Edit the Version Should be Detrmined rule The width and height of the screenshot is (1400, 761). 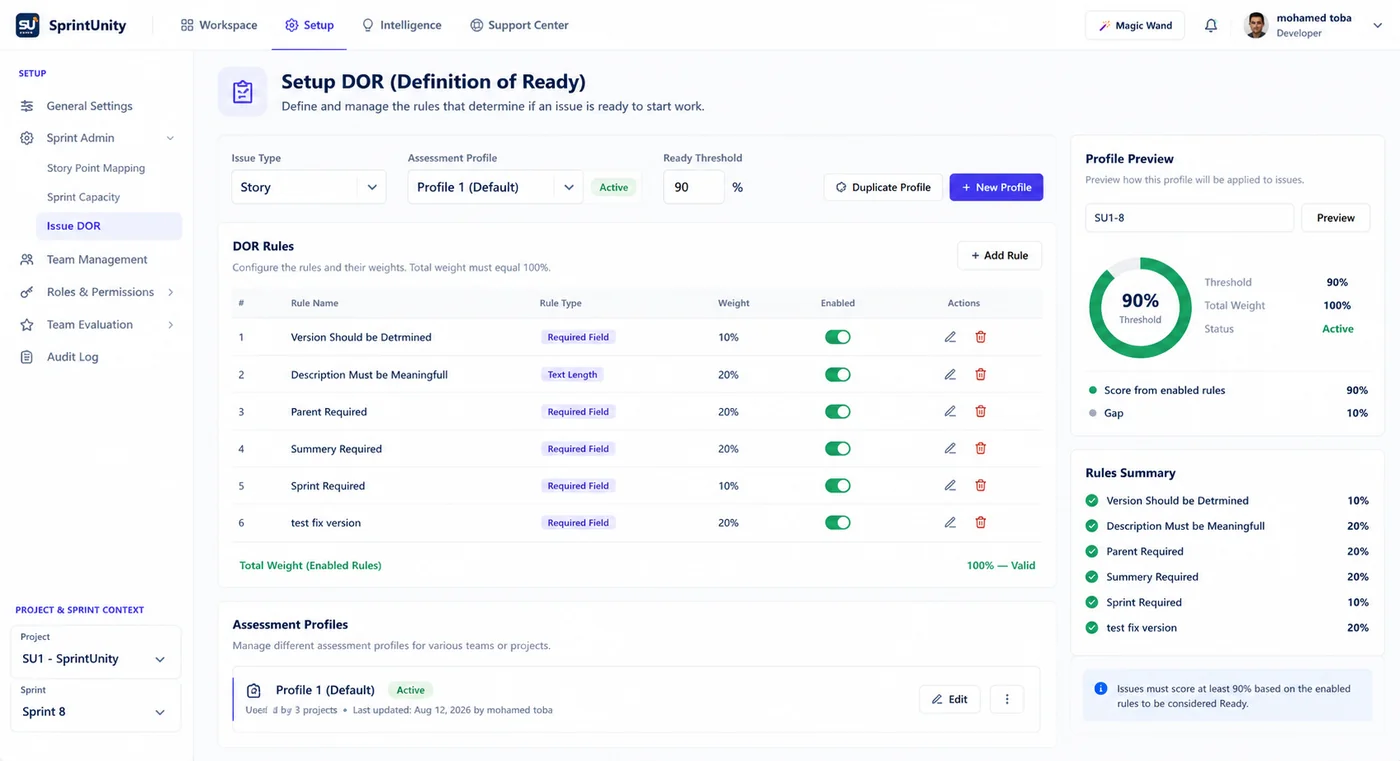[x=950, y=337]
